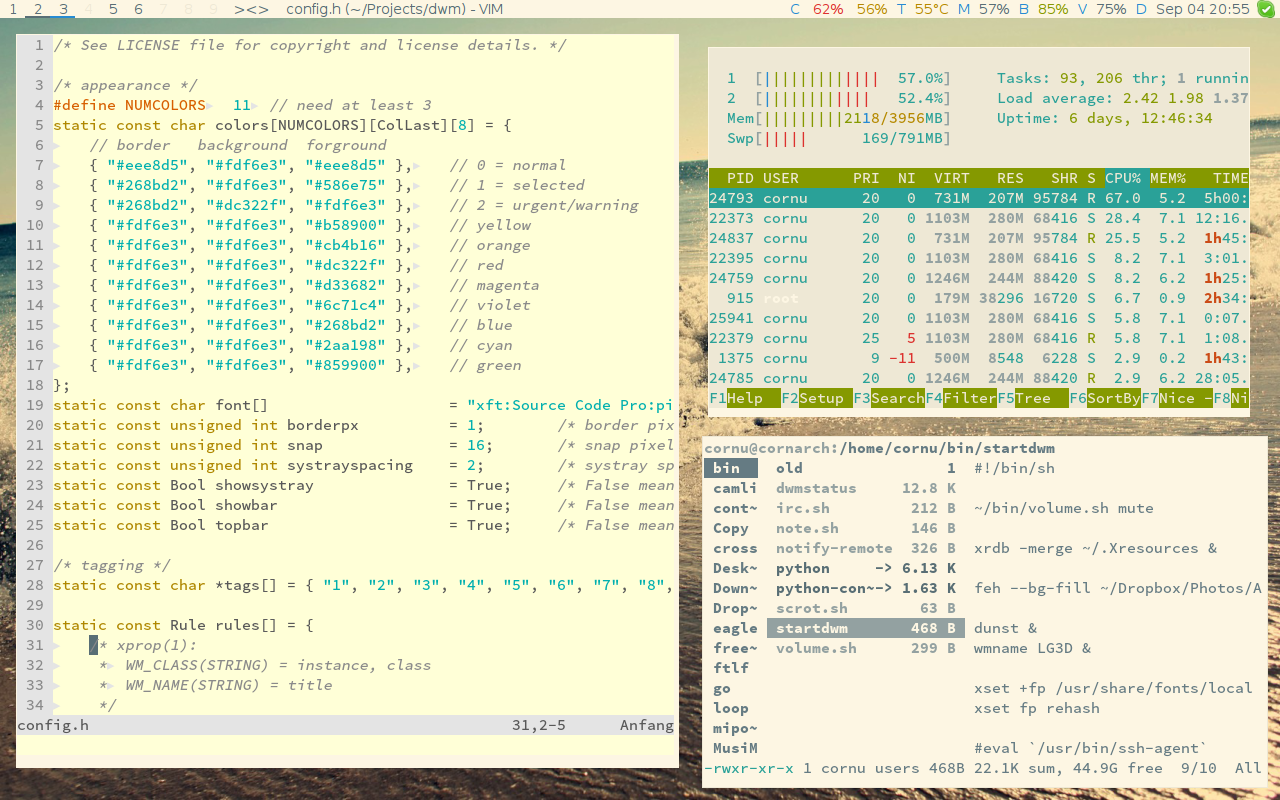Select the loop directory in ranger
This screenshot has width=1280, height=800.
[731, 708]
